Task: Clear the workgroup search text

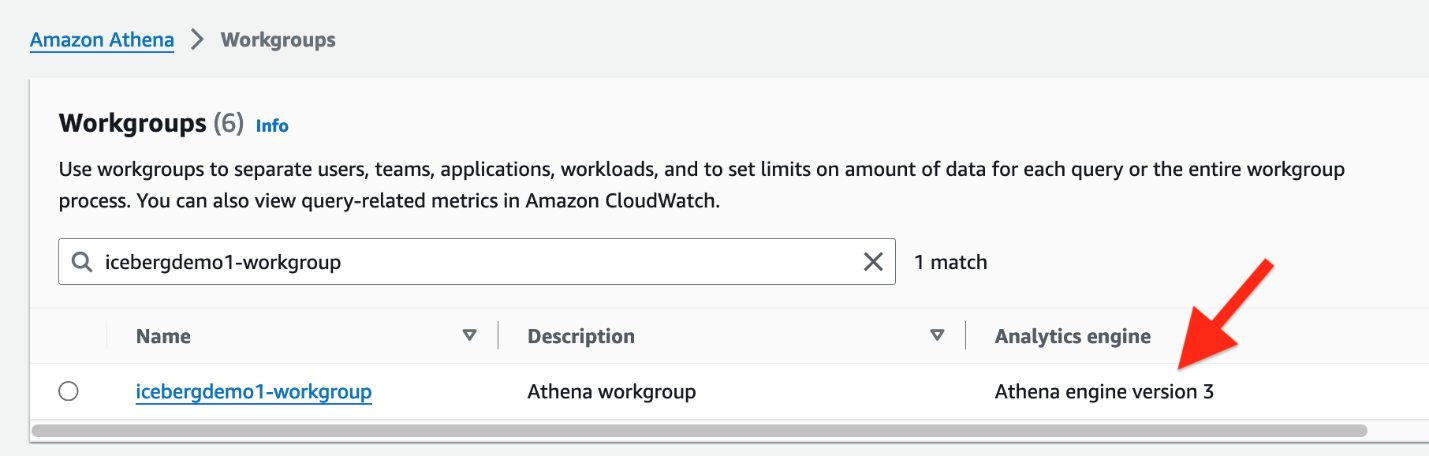Action: click(873, 262)
